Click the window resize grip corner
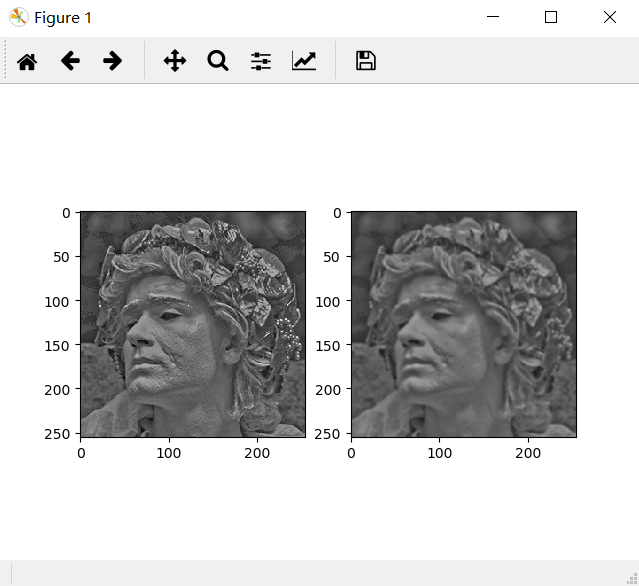The image size is (639, 586). pos(632,579)
